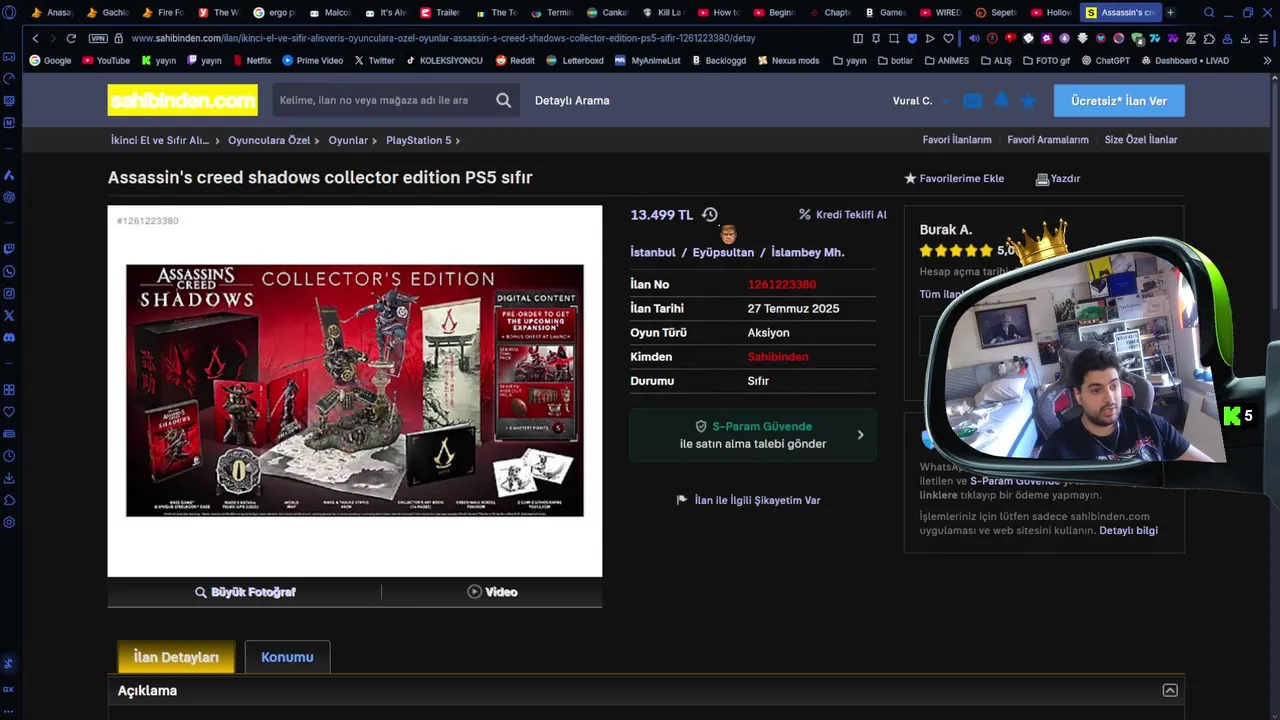Click Ücretsiz İlan Ver button
Viewport: 1280px width, 720px height.
pyautogui.click(x=1119, y=100)
